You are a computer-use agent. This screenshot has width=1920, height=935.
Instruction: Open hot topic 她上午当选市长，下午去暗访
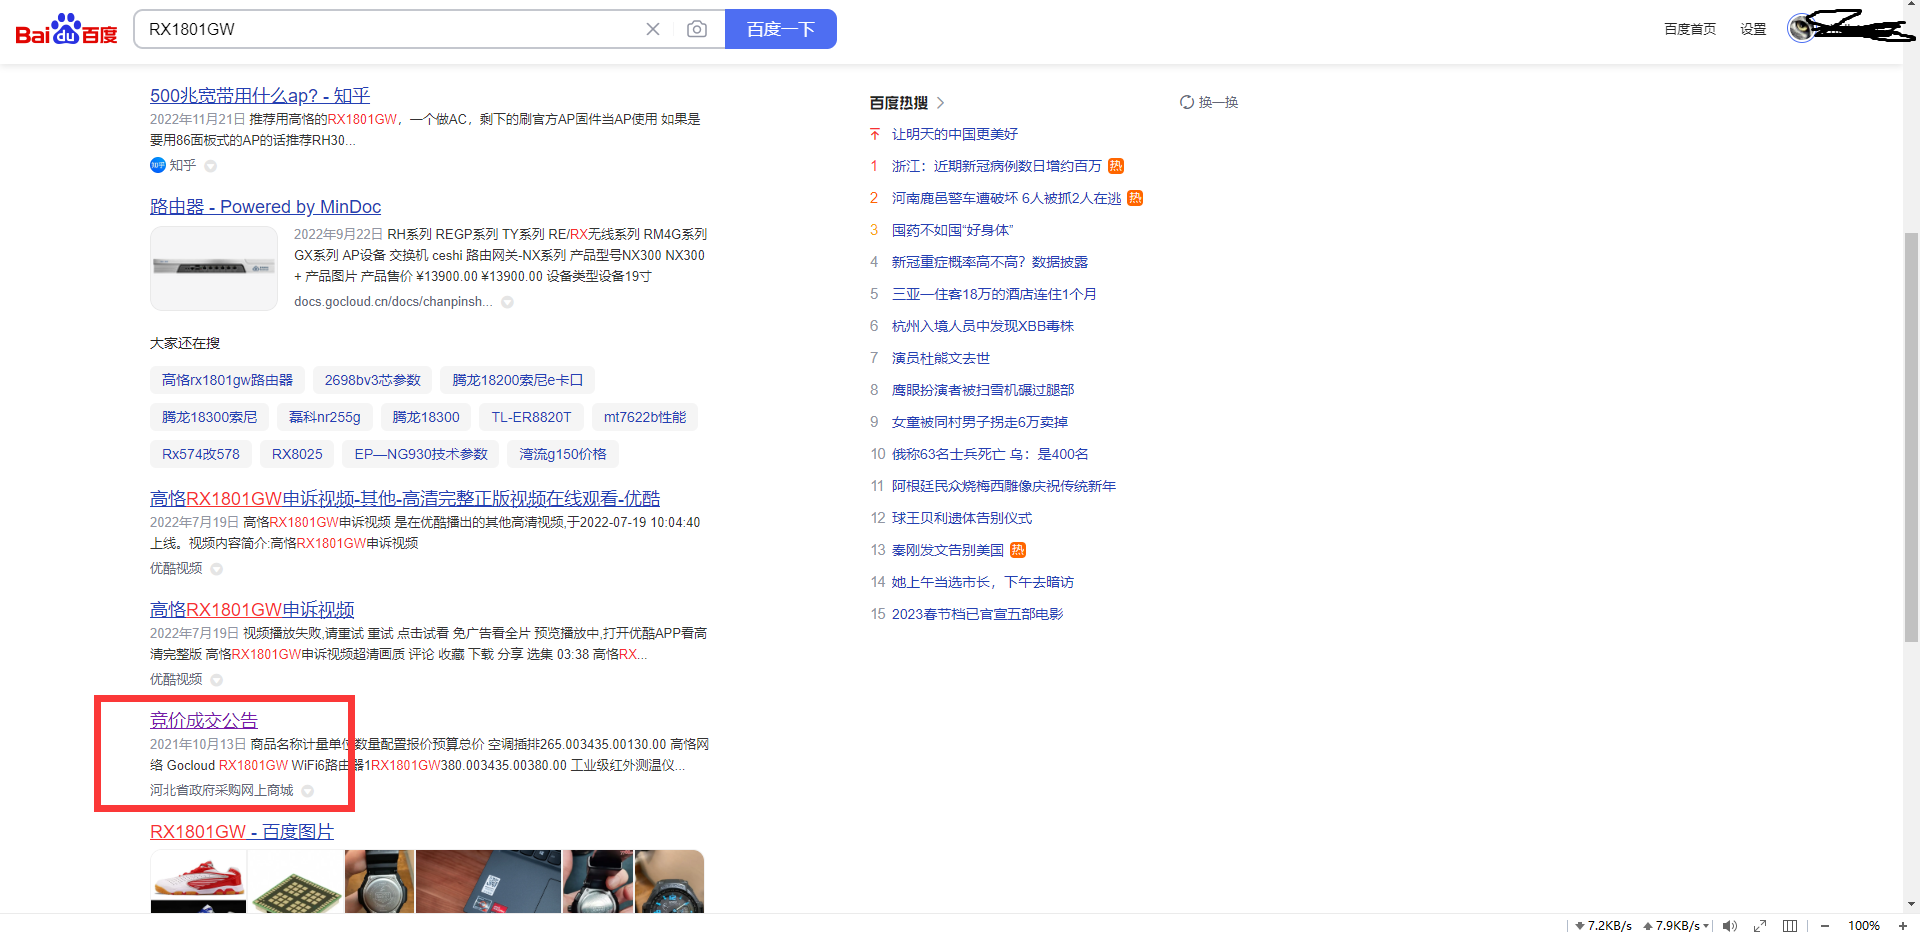tap(983, 582)
